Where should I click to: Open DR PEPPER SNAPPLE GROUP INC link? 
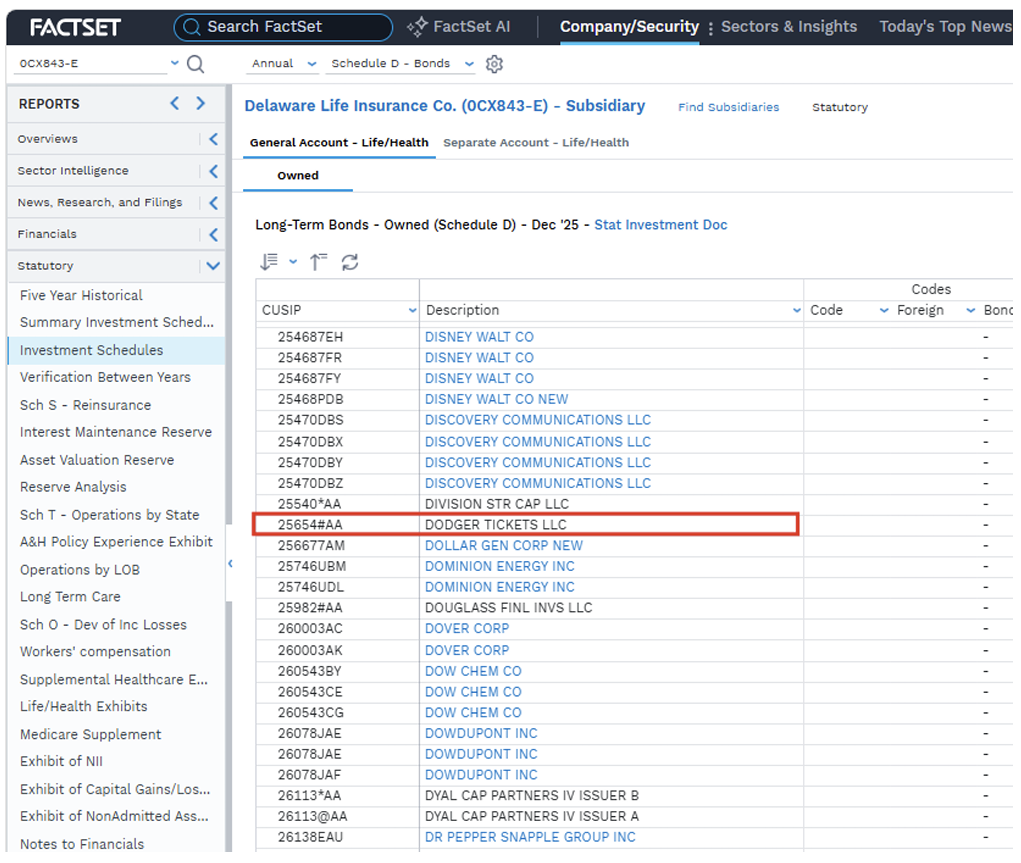coord(530,837)
